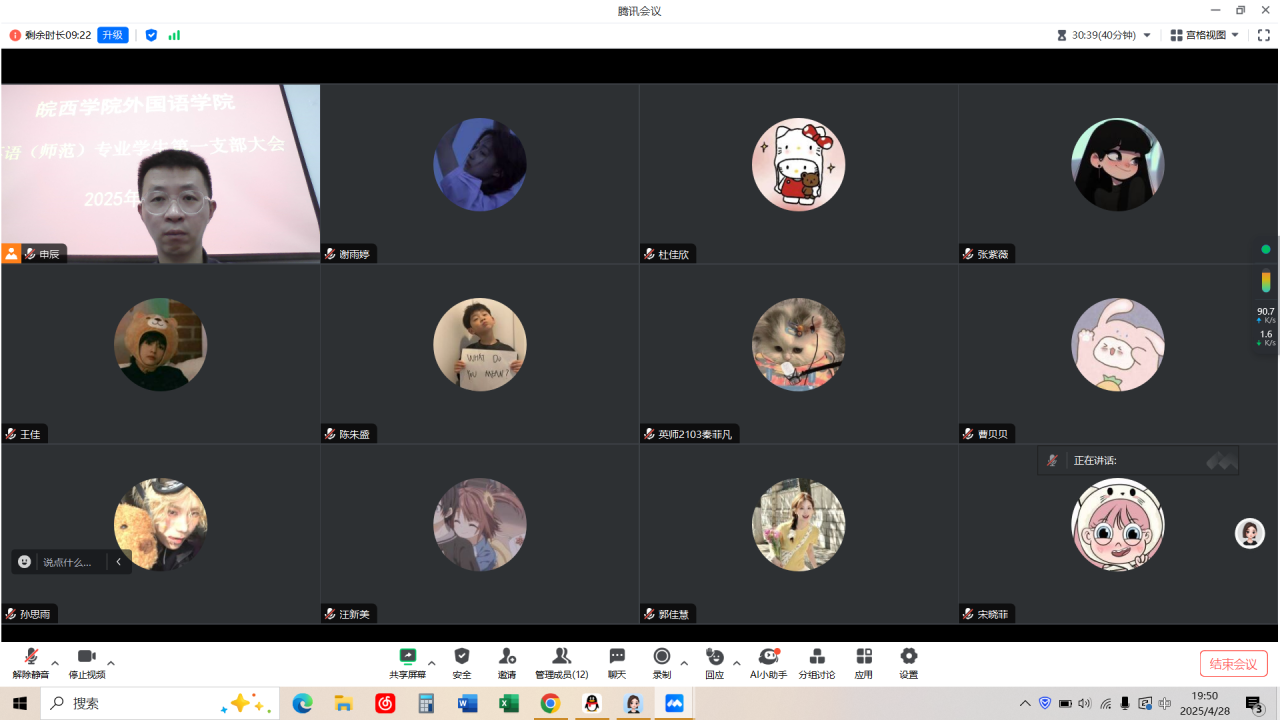Open the 设置 settings gear icon
1280x720 pixels.
pos(908,663)
